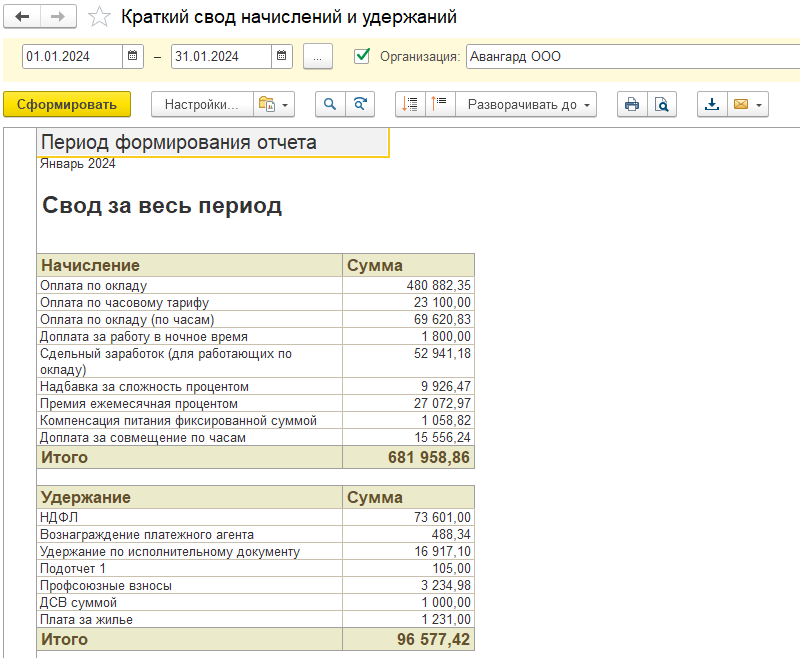Screen dimensions: 800x658
Task: Open print preview icon
Action: [x=662, y=105]
